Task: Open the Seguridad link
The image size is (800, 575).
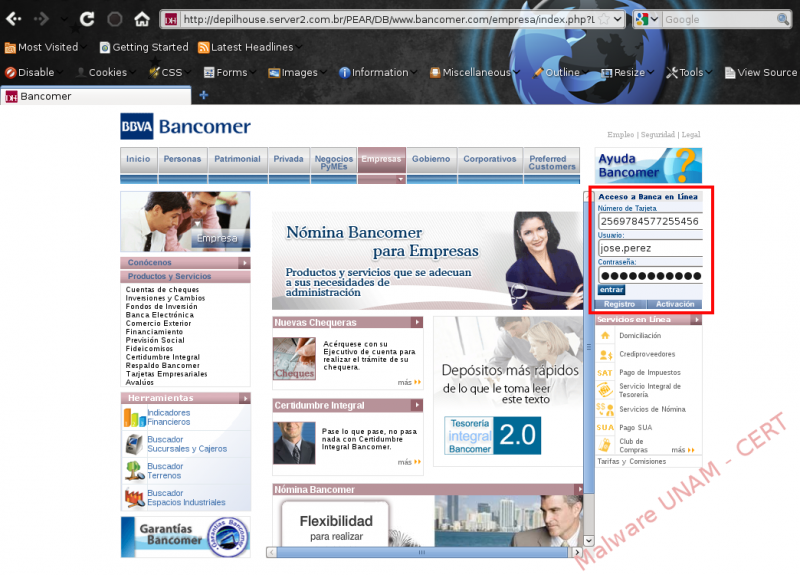Action: [x=658, y=135]
